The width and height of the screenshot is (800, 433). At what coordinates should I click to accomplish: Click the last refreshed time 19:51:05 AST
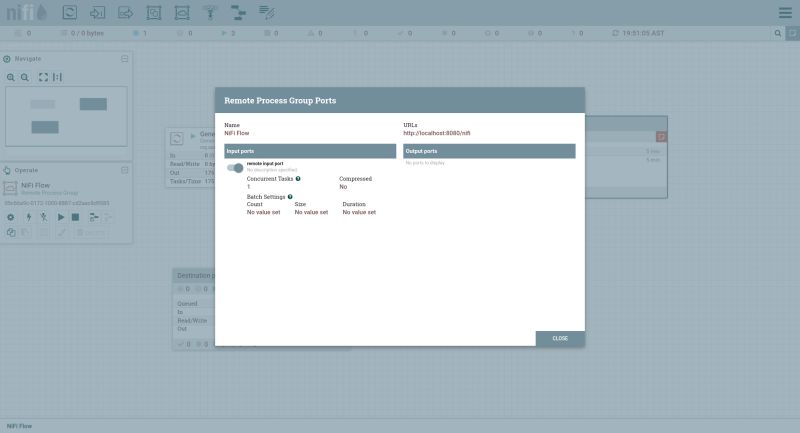coord(643,33)
